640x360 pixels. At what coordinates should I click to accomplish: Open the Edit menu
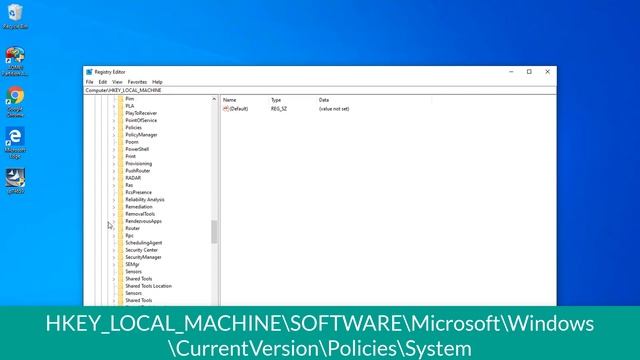102,82
